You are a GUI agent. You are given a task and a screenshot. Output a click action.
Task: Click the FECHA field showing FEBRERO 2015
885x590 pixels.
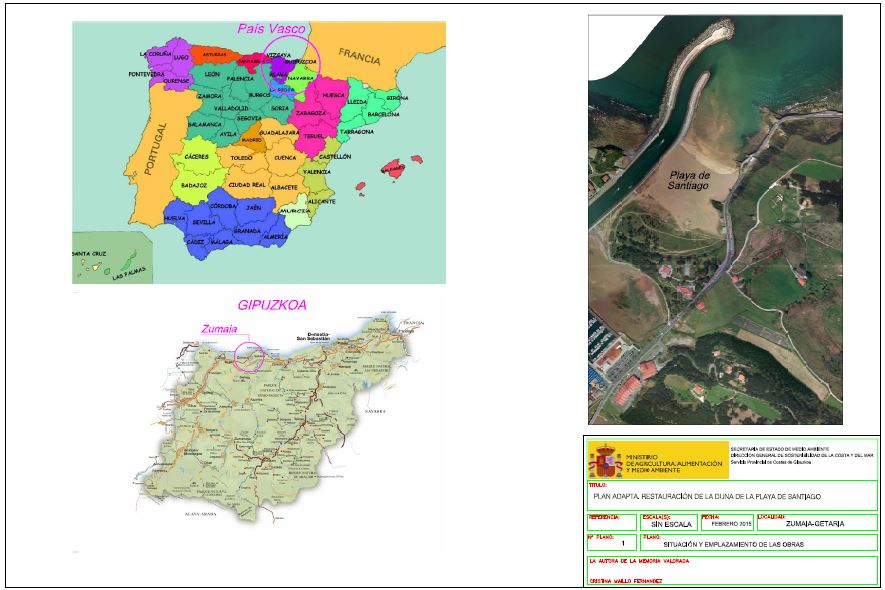(726, 522)
